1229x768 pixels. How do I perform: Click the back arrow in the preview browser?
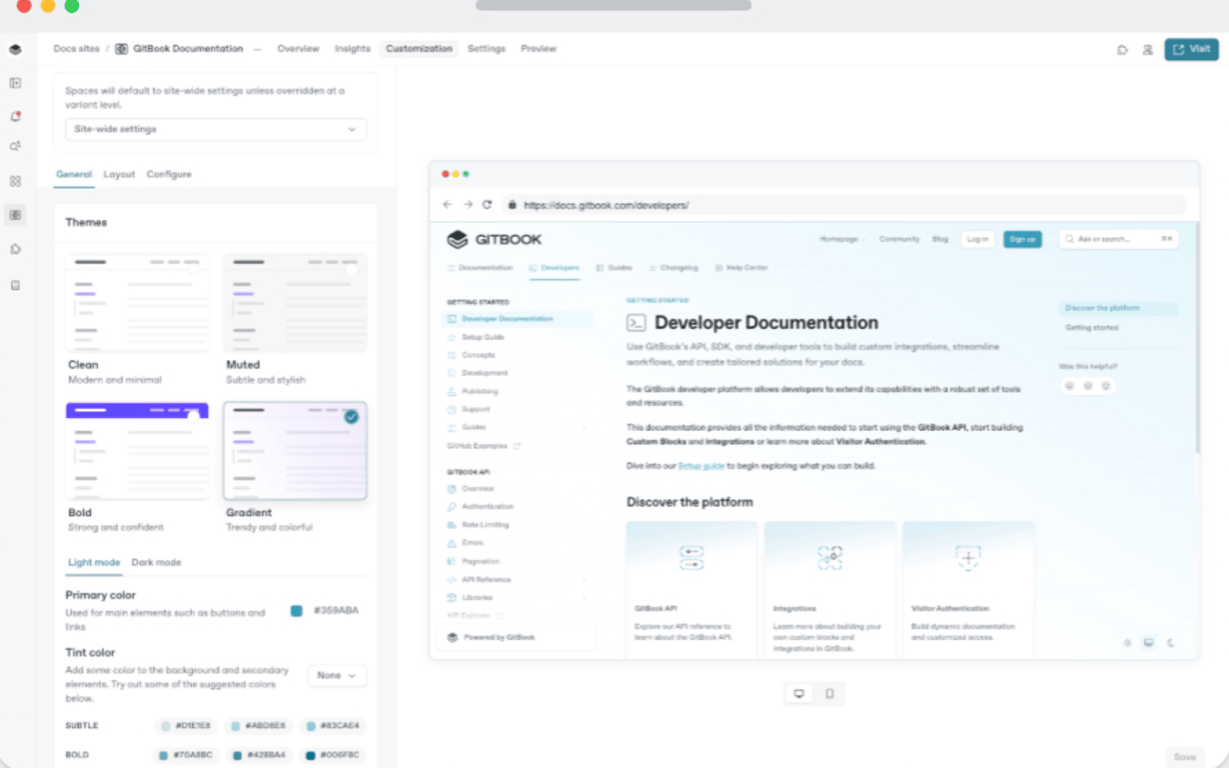(x=447, y=204)
